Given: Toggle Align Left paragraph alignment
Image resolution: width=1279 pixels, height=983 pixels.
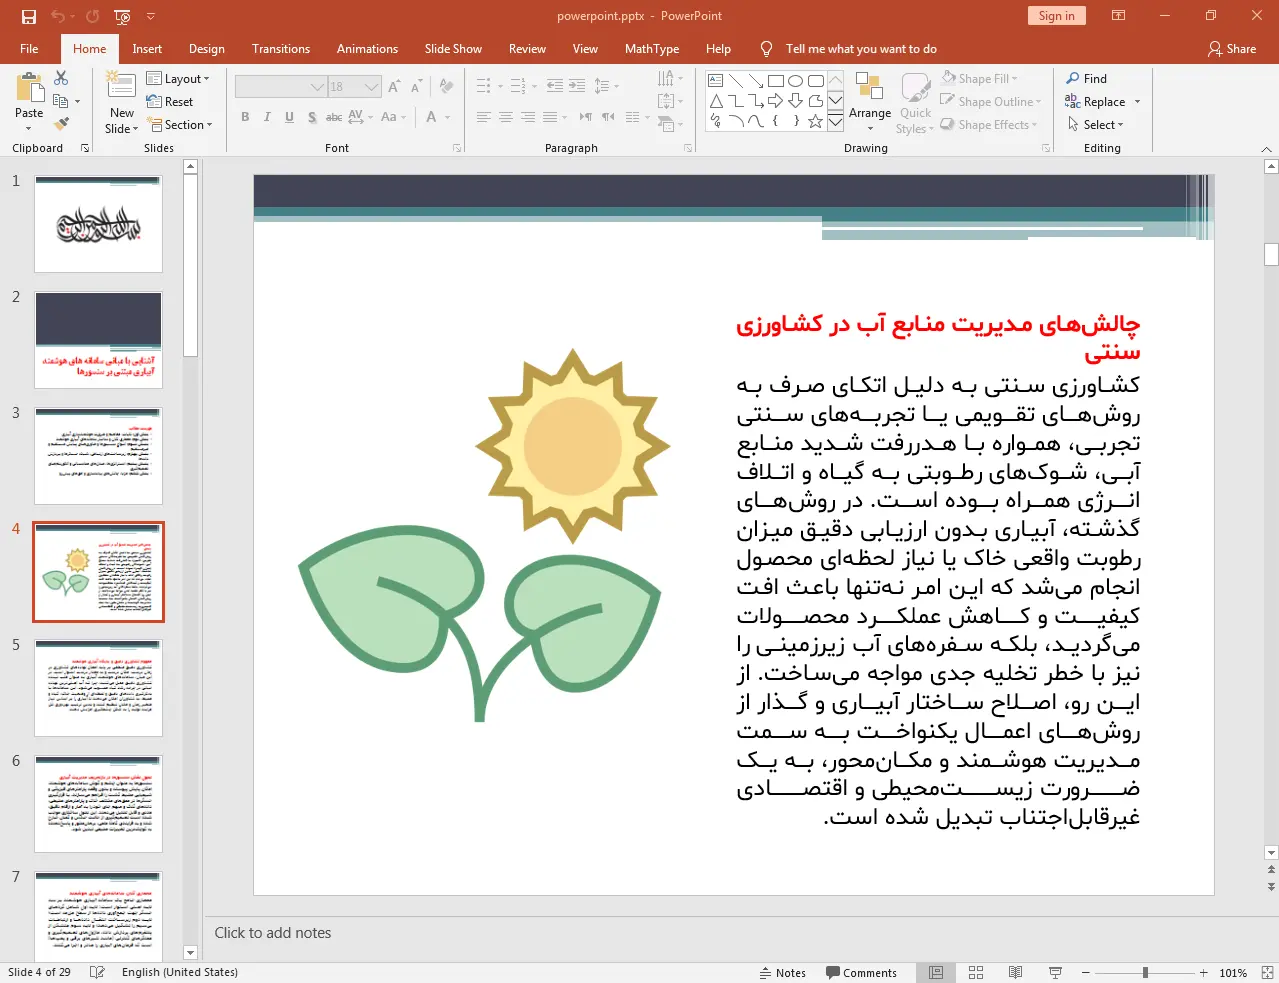Looking at the screenshot, I should point(484,117).
